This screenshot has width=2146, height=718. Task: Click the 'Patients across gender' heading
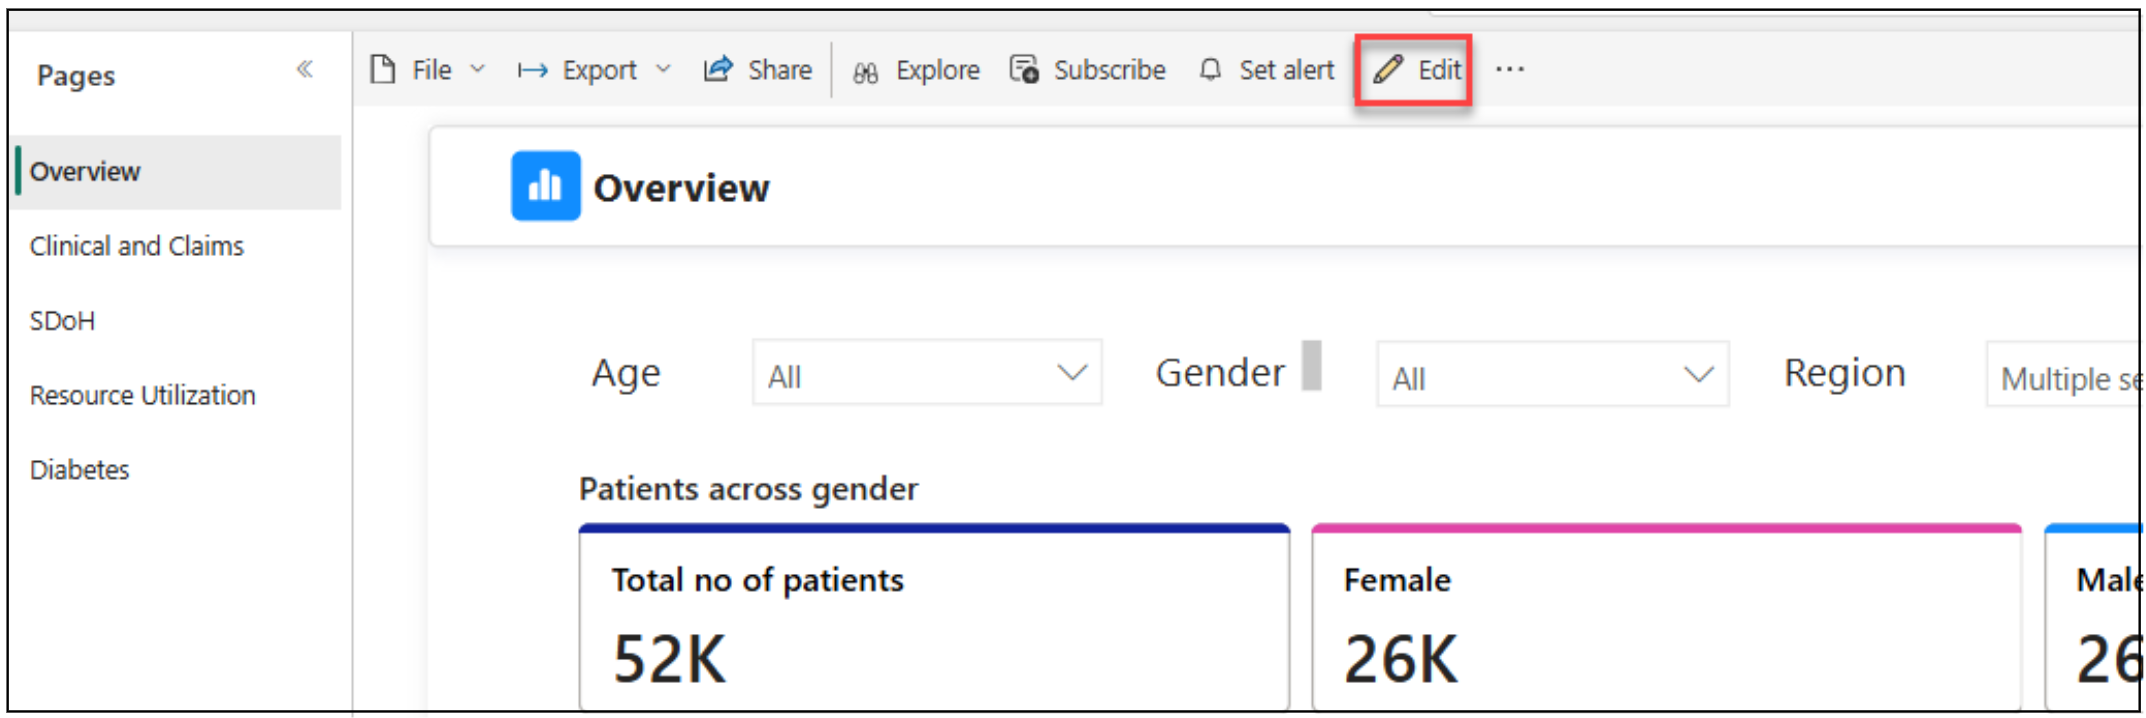pyautogui.click(x=748, y=489)
